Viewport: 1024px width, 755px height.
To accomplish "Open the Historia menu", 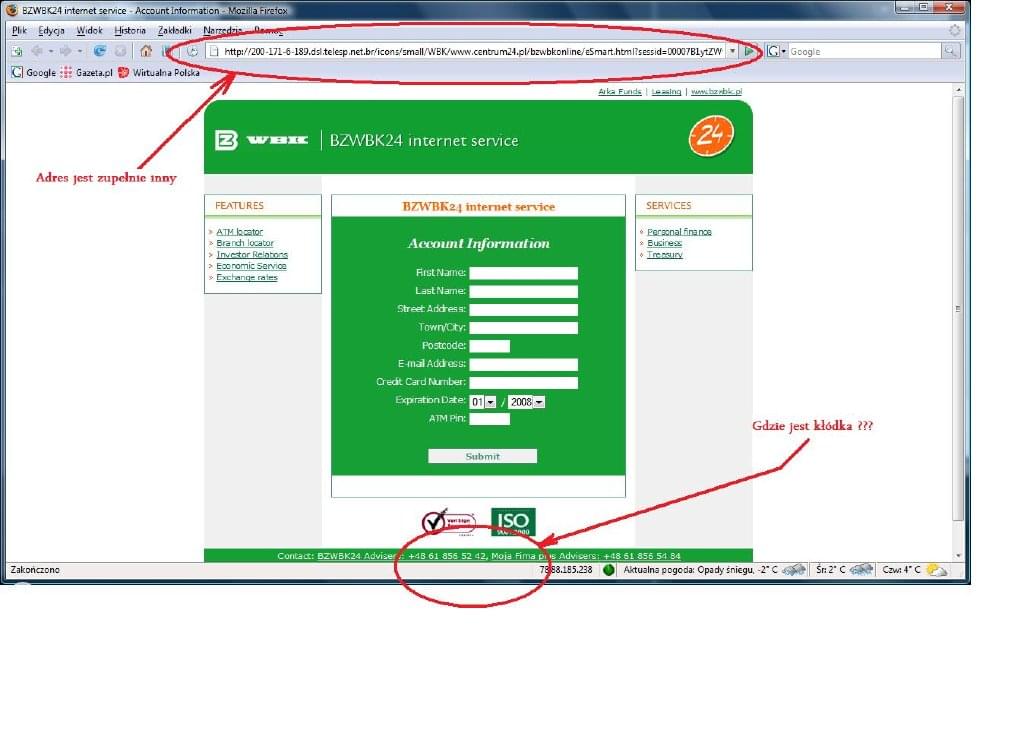I will pyautogui.click(x=130, y=30).
